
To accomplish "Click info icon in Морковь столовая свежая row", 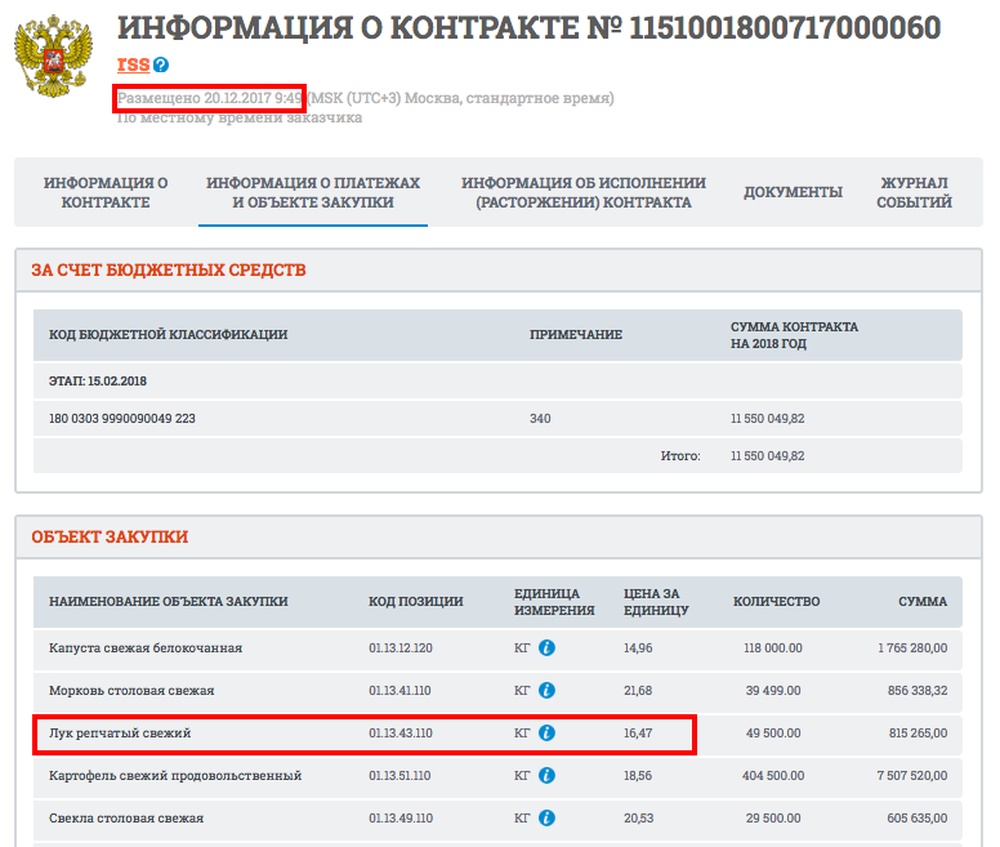I will click(x=547, y=690).
